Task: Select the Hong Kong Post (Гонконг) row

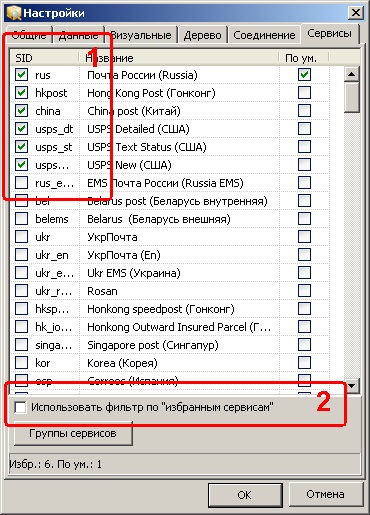Action: coord(170,93)
